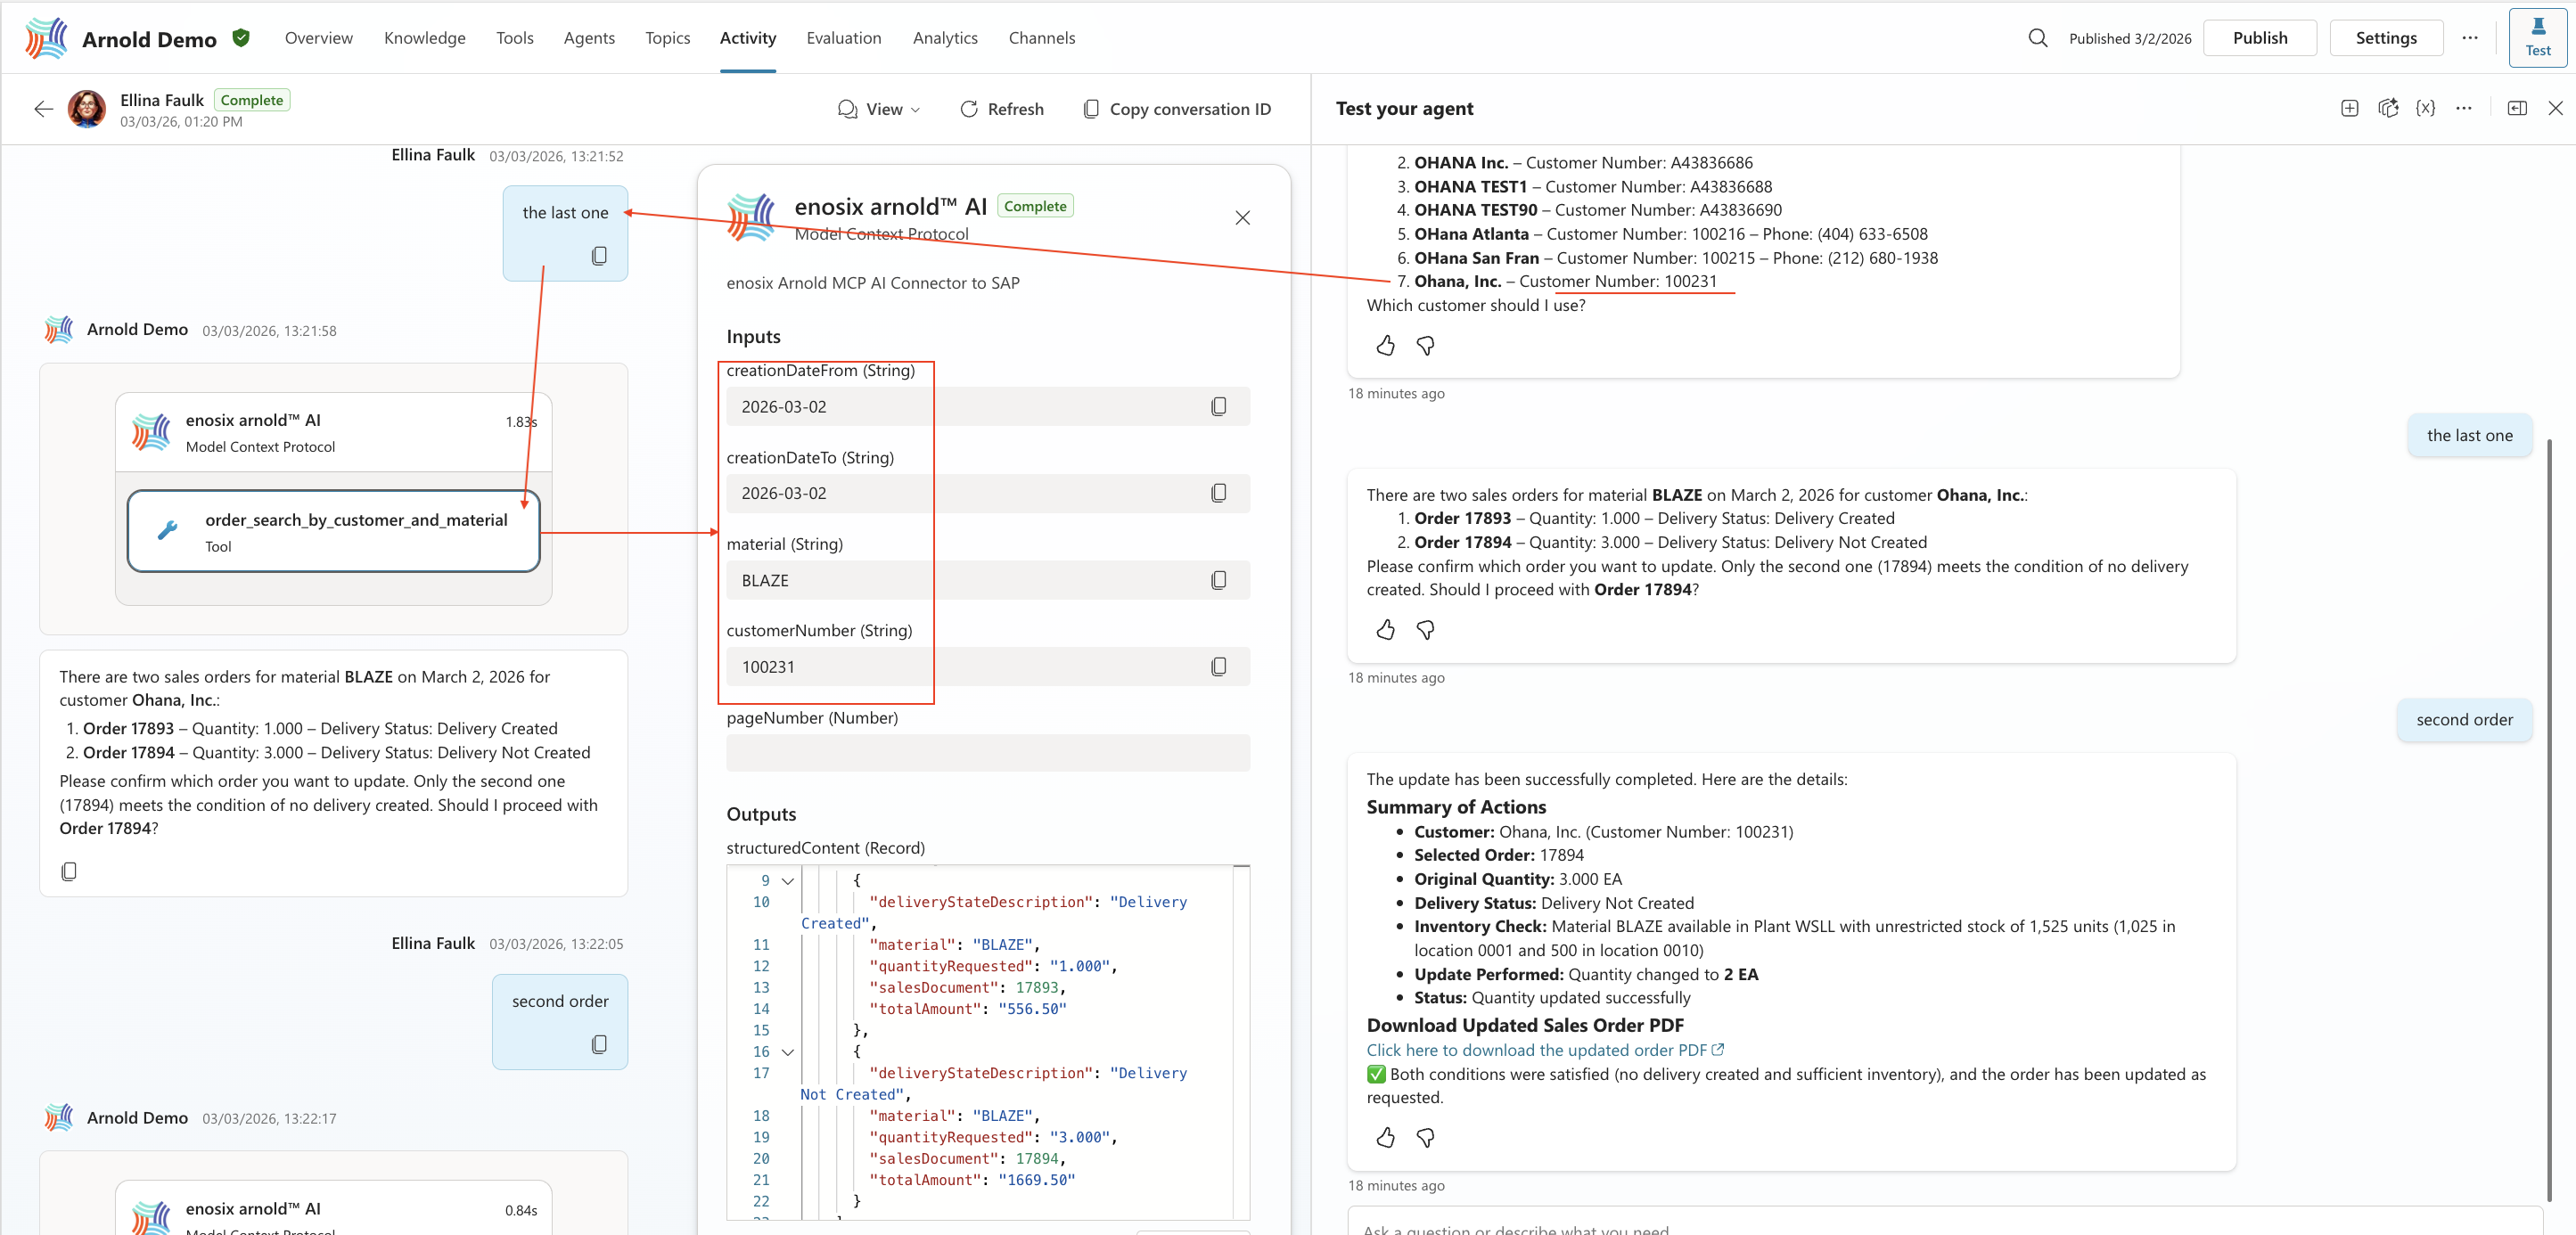Click the JSON output scrollbar

coord(1241,1041)
